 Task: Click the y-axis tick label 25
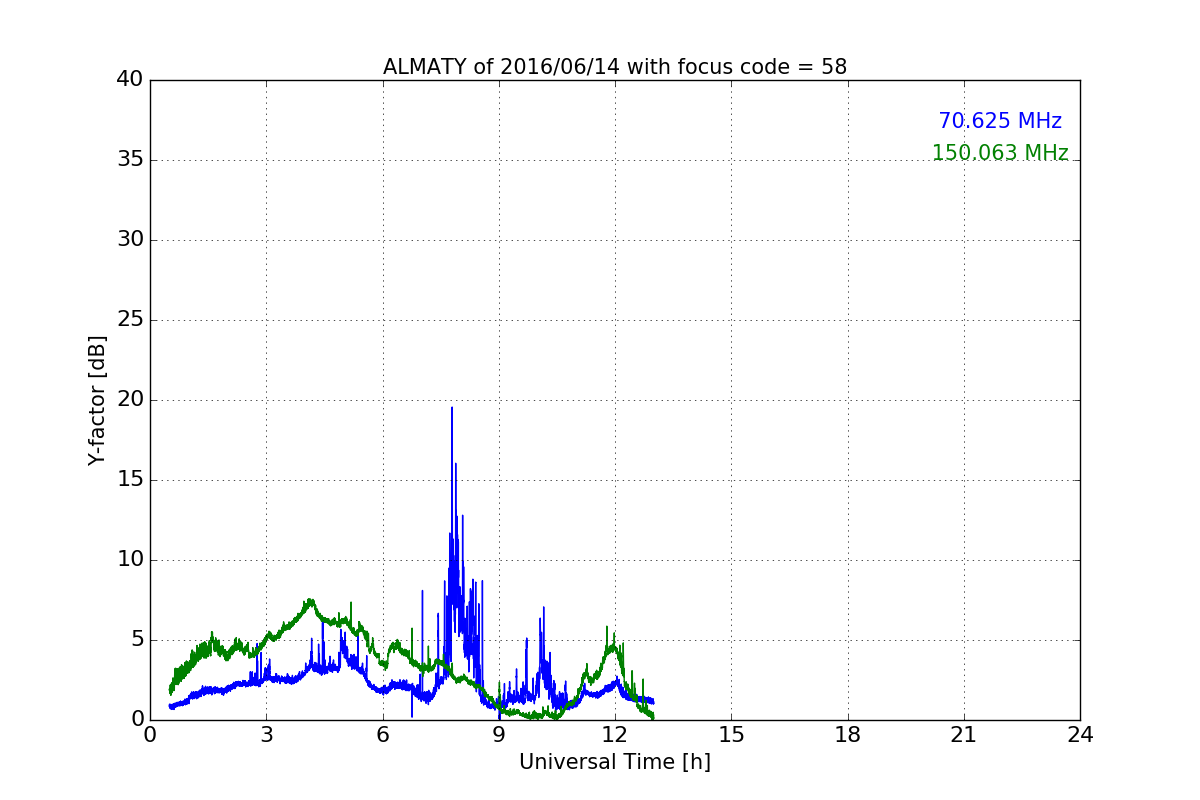[x=130, y=320]
